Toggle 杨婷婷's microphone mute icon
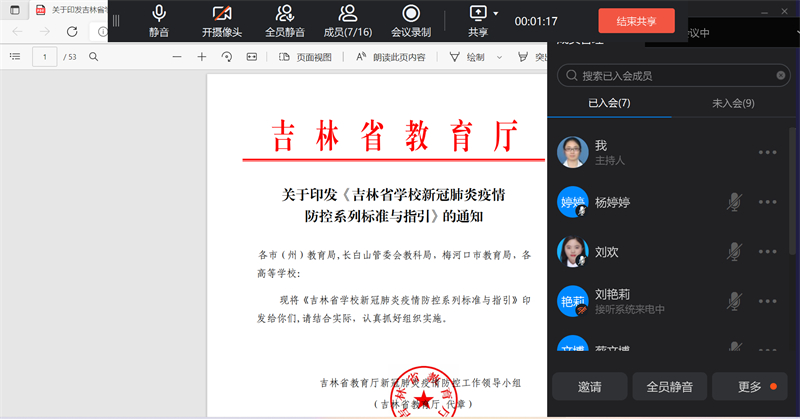The width and height of the screenshot is (800, 419). click(x=734, y=202)
